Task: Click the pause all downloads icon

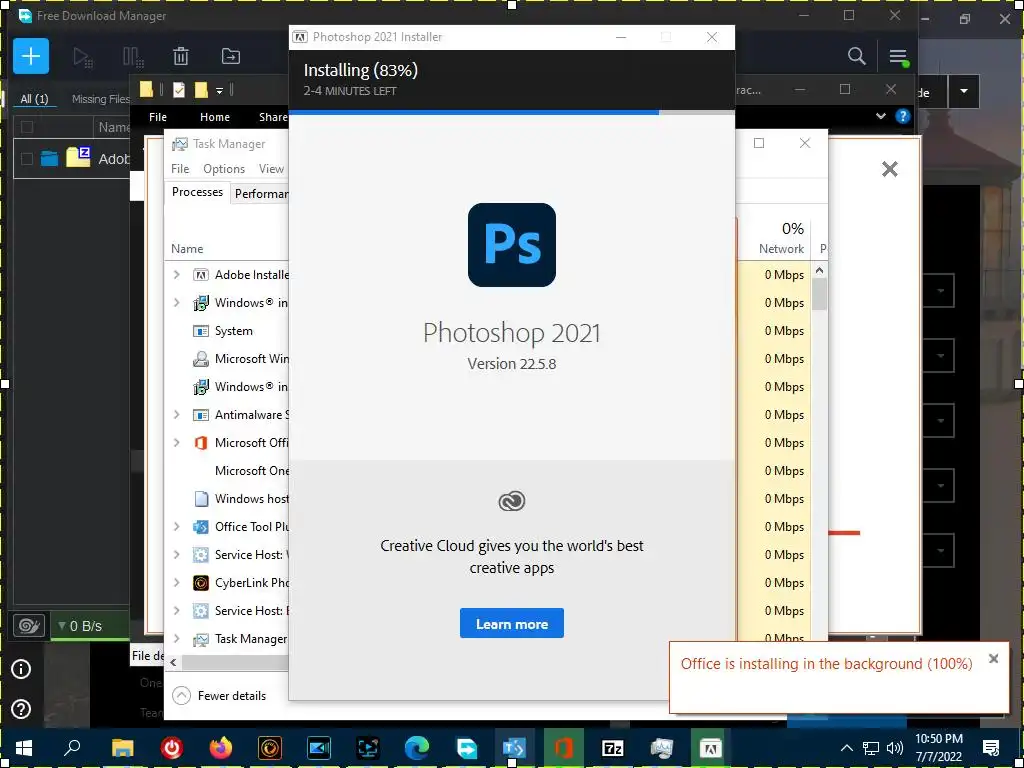Action: point(133,57)
